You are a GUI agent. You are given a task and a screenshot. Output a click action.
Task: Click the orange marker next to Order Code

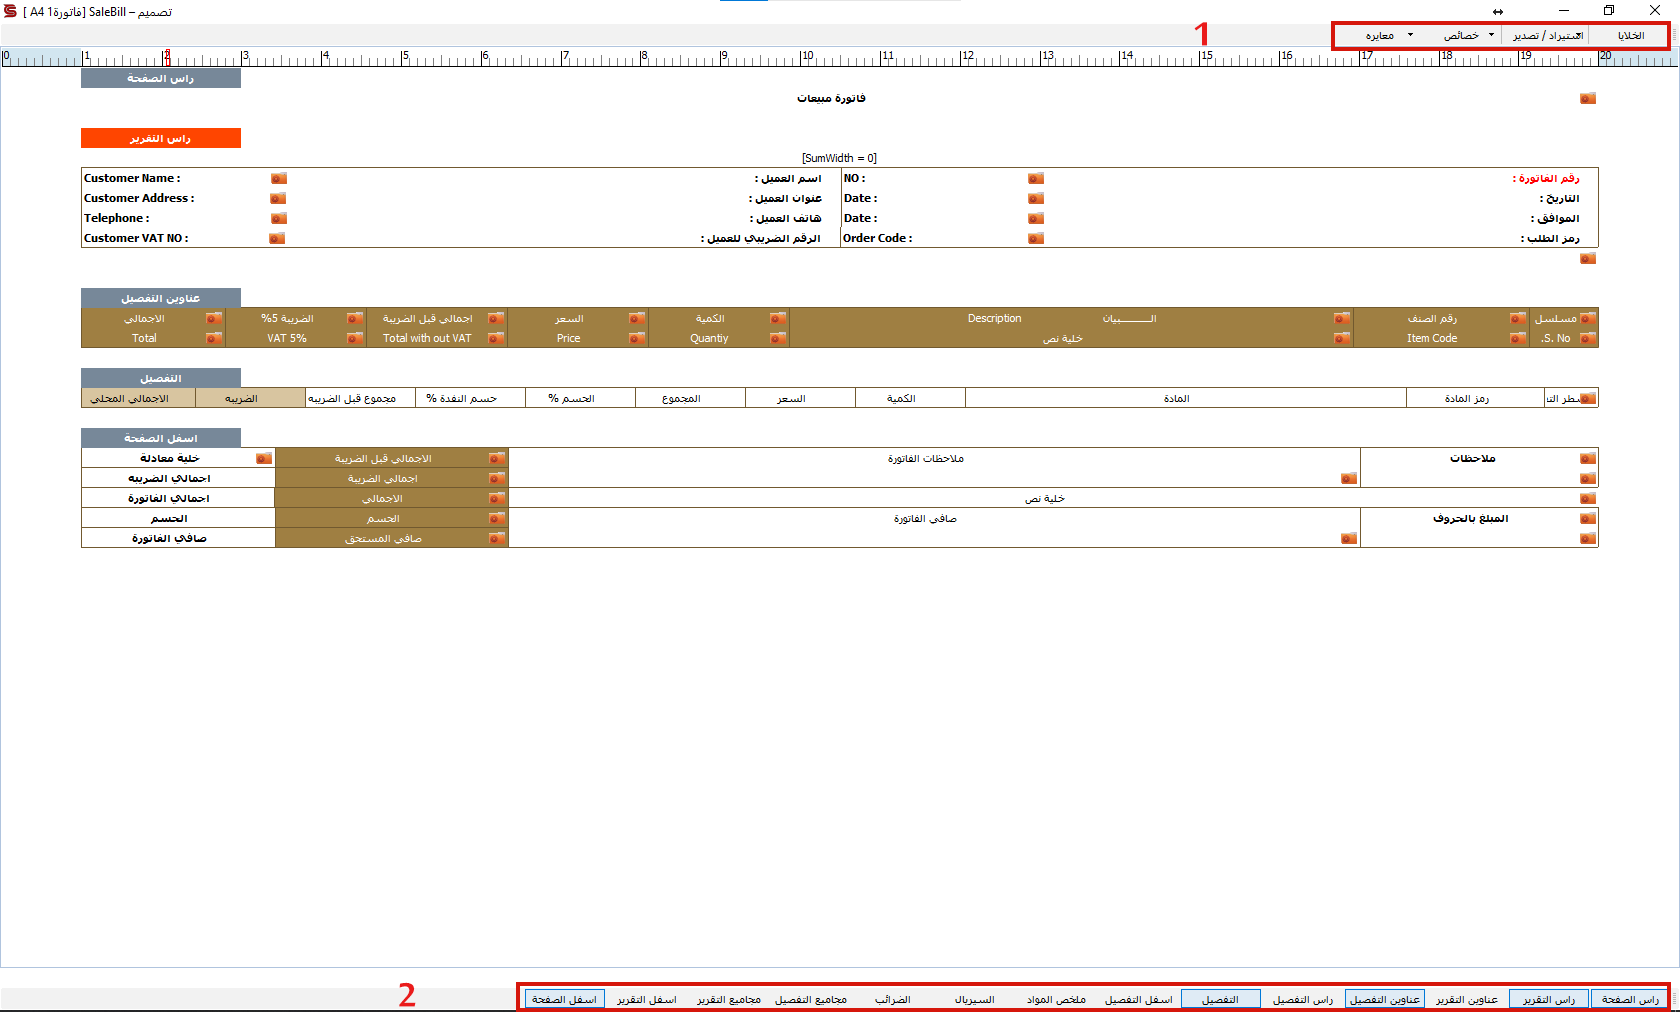(1036, 239)
